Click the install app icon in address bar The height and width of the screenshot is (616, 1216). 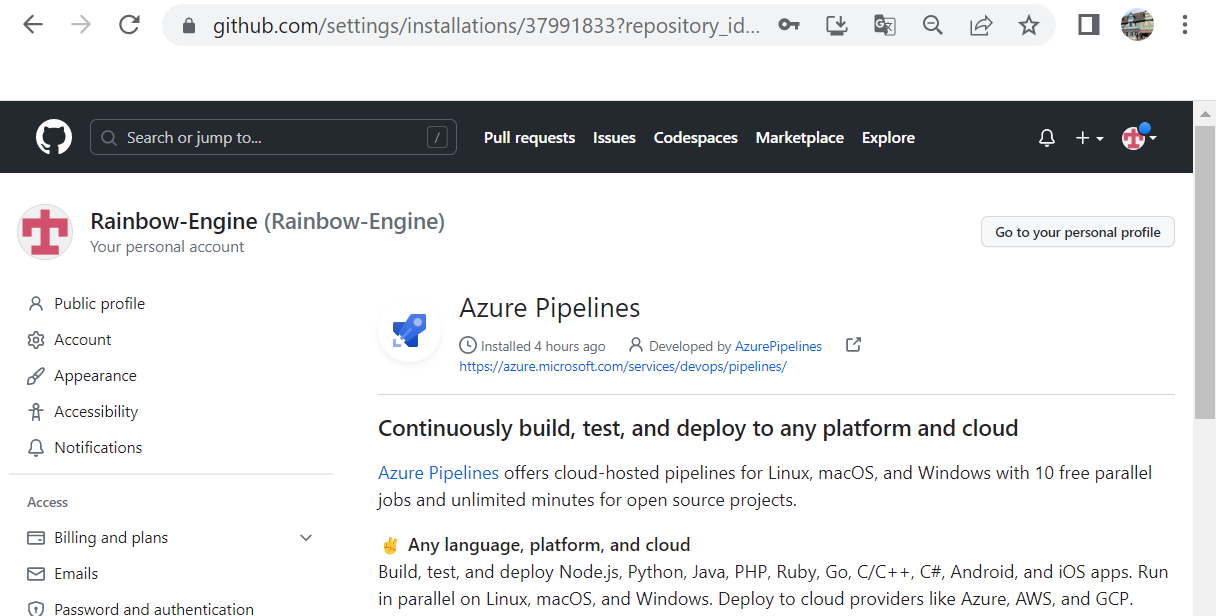(837, 25)
